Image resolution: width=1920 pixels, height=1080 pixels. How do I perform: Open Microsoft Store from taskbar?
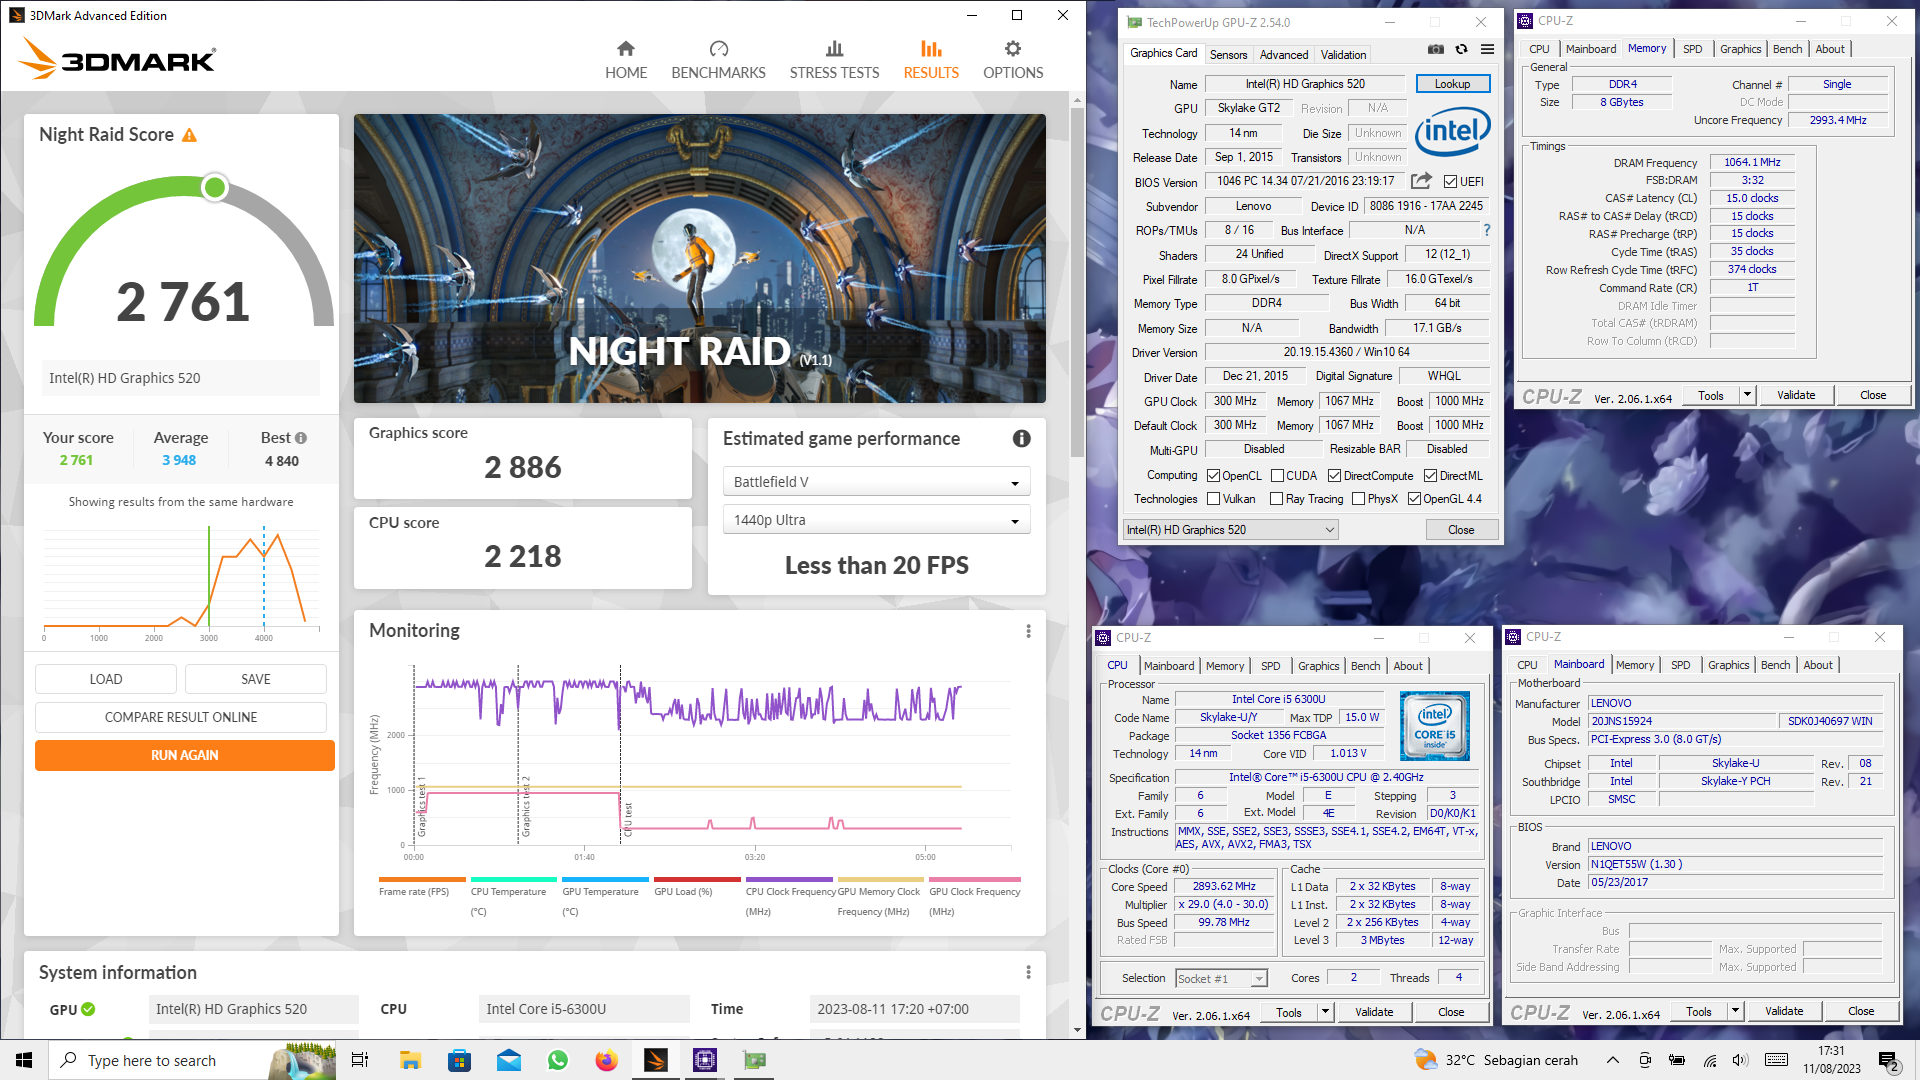459,1060
